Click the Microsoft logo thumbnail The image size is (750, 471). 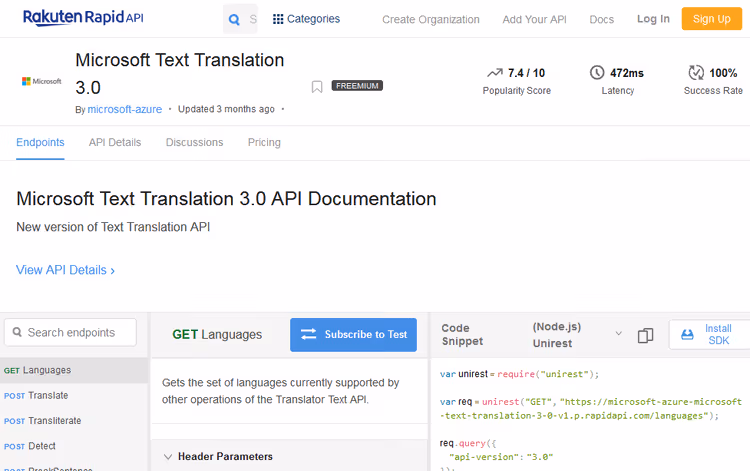click(x=42, y=81)
